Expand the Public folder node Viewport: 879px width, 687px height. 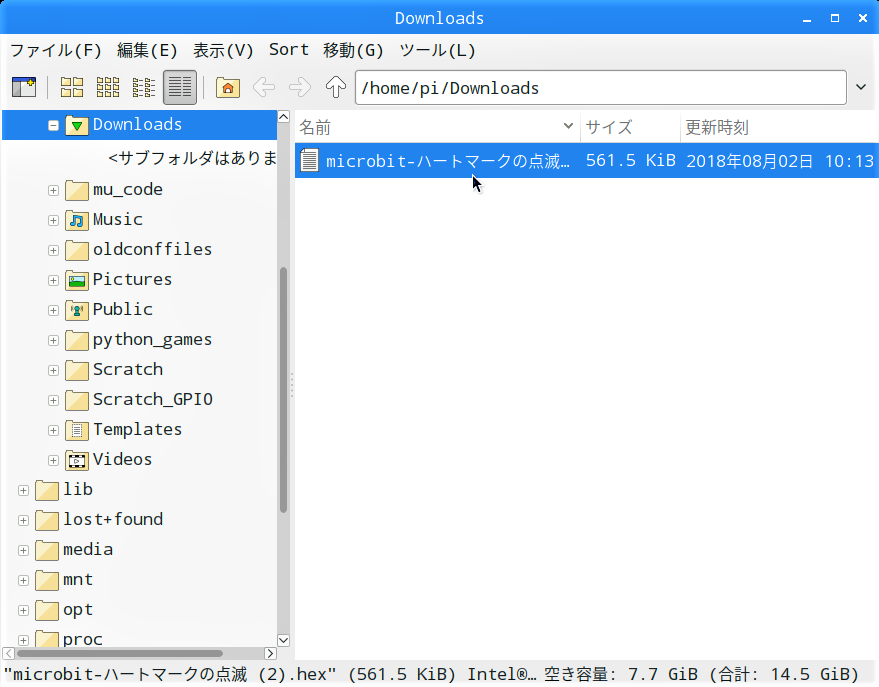(53, 310)
